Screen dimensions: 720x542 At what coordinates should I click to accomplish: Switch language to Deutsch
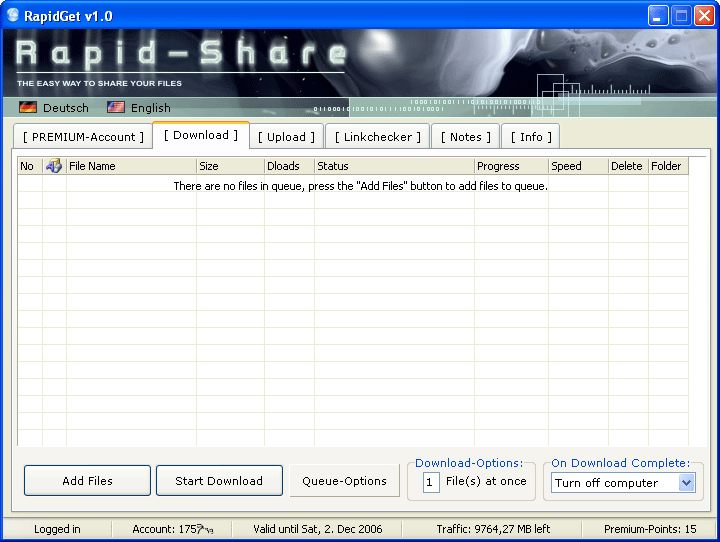click(66, 108)
